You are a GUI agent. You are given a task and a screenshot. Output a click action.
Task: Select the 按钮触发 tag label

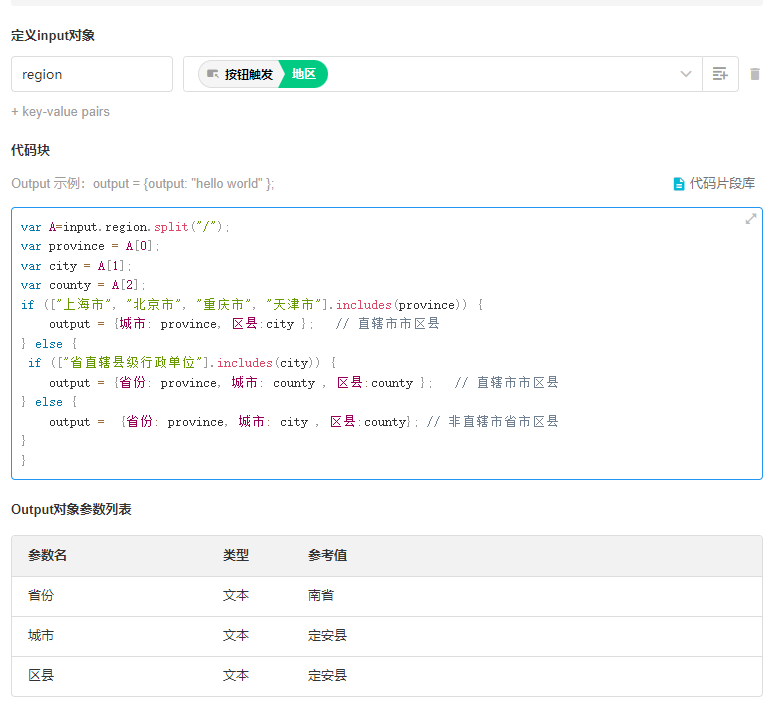coord(248,74)
